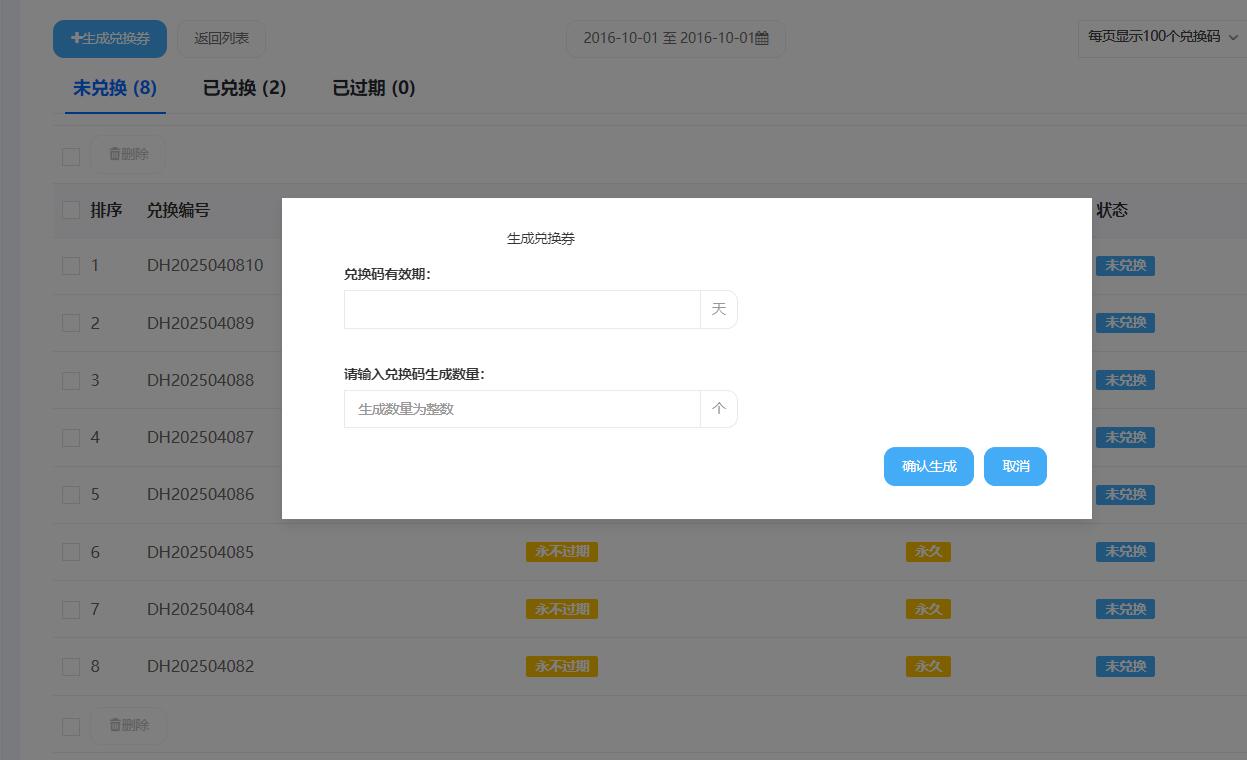Click 未兑换 status in row DH202504087
Image resolution: width=1247 pixels, height=760 pixels.
click(1125, 437)
